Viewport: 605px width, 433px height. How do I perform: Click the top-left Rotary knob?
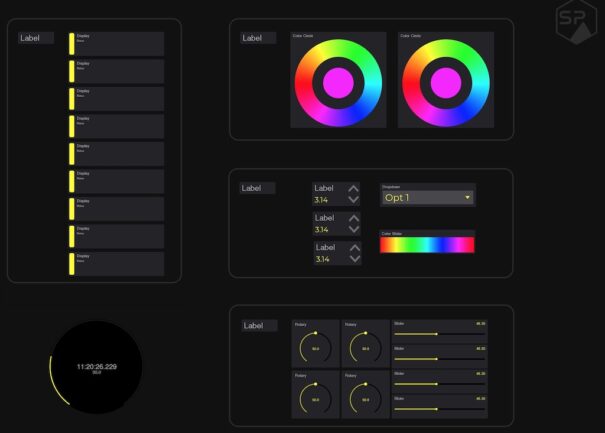(315, 348)
